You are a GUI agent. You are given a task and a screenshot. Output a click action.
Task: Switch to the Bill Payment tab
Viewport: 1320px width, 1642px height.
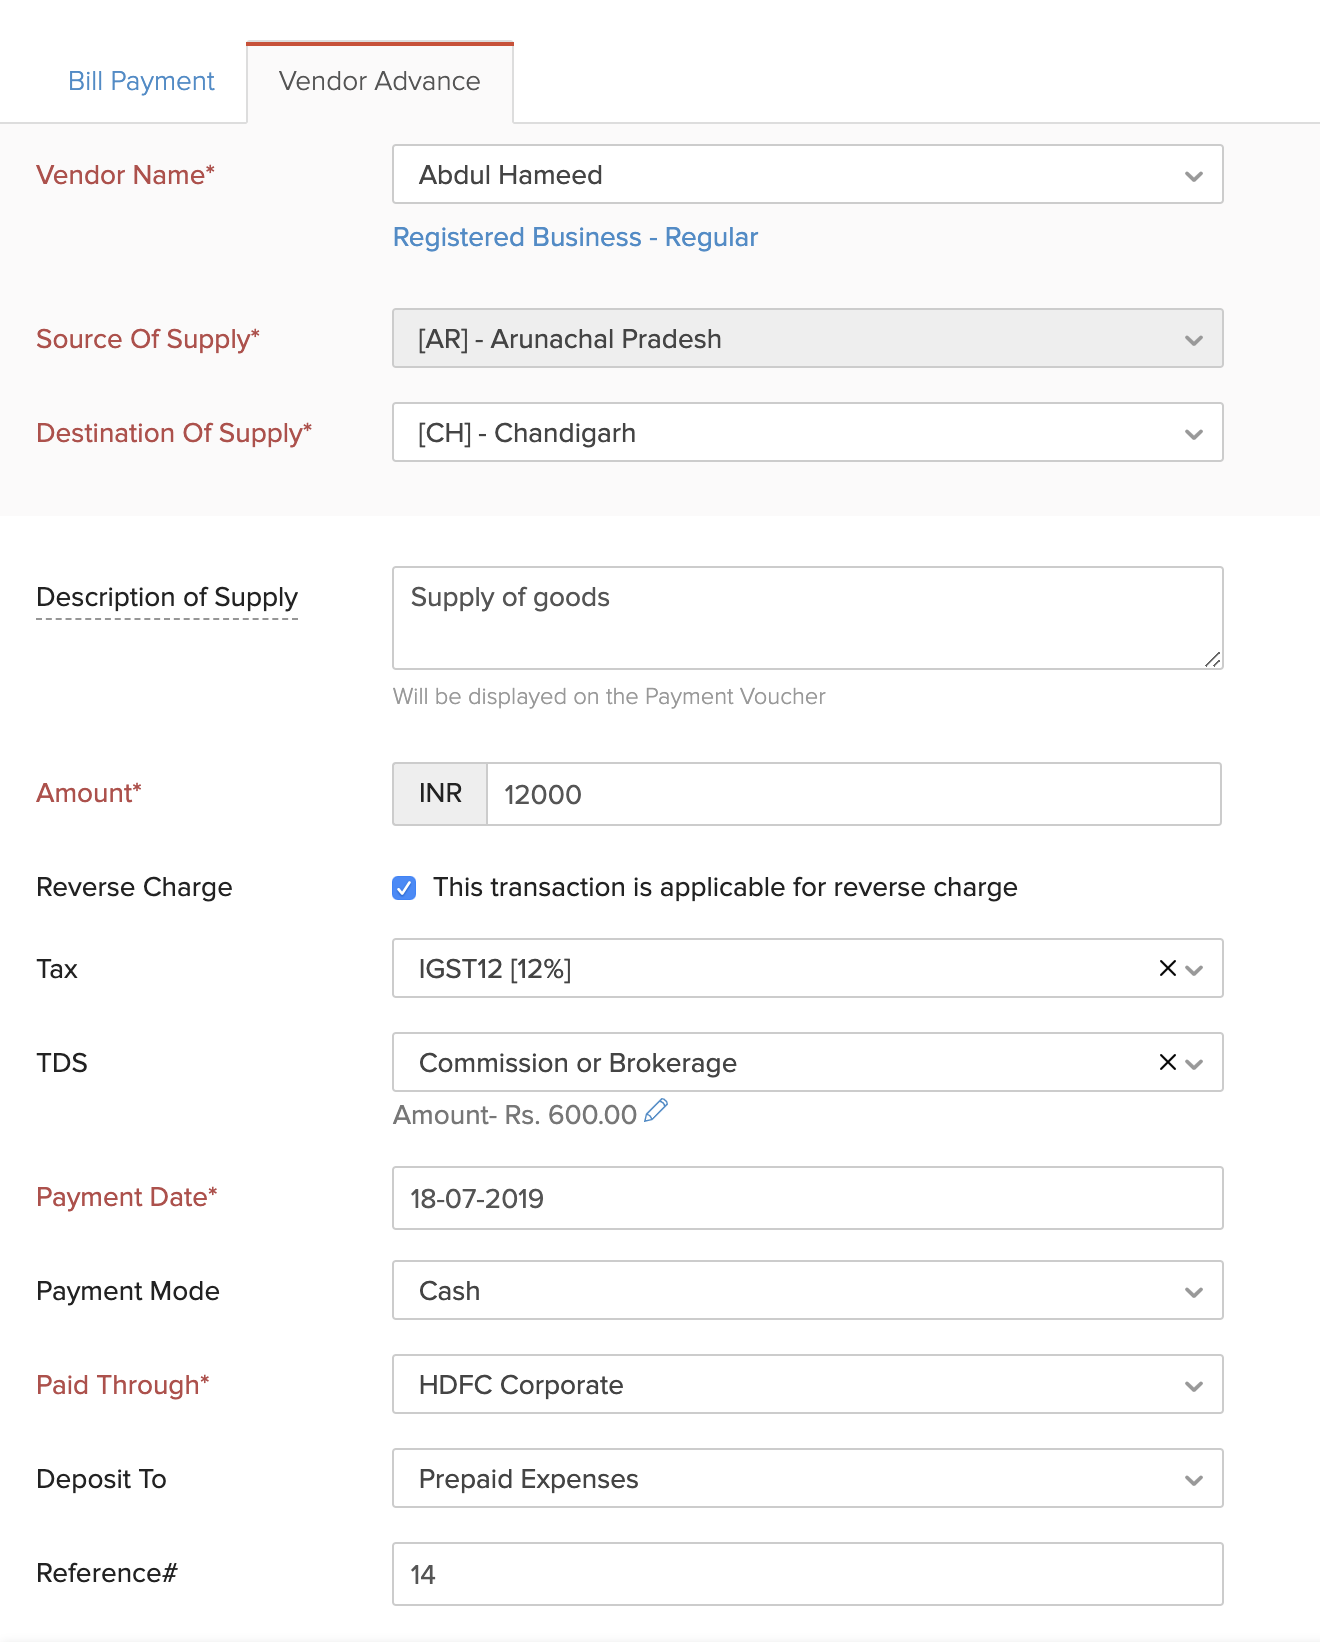(x=141, y=81)
